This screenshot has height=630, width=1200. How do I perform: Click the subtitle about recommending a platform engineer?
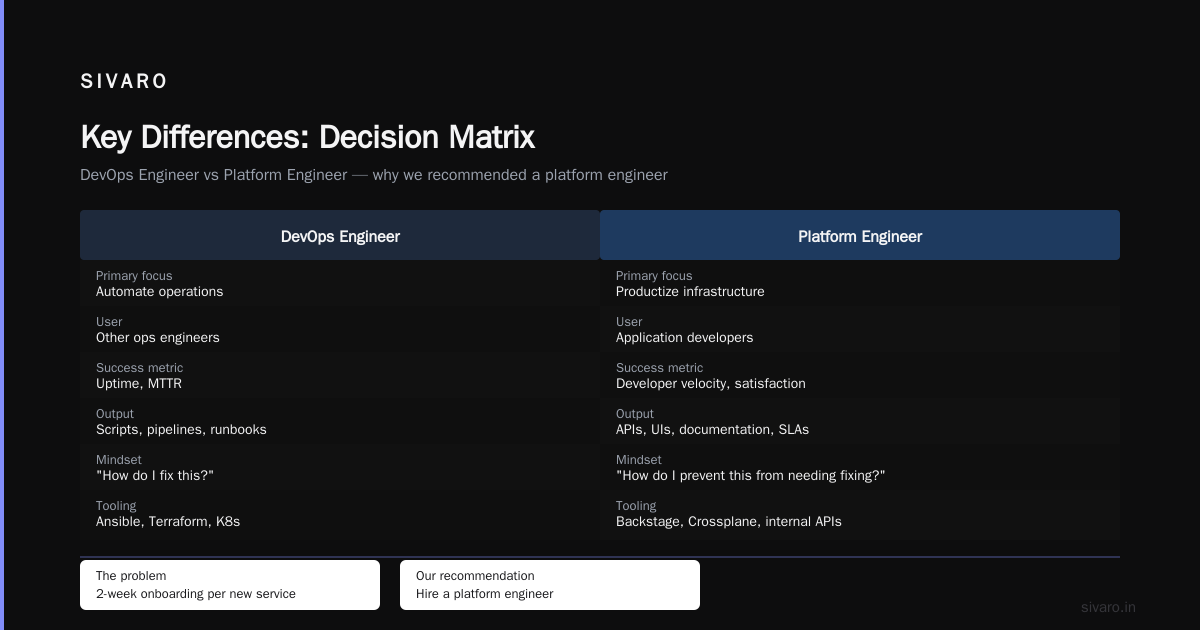click(374, 175)
